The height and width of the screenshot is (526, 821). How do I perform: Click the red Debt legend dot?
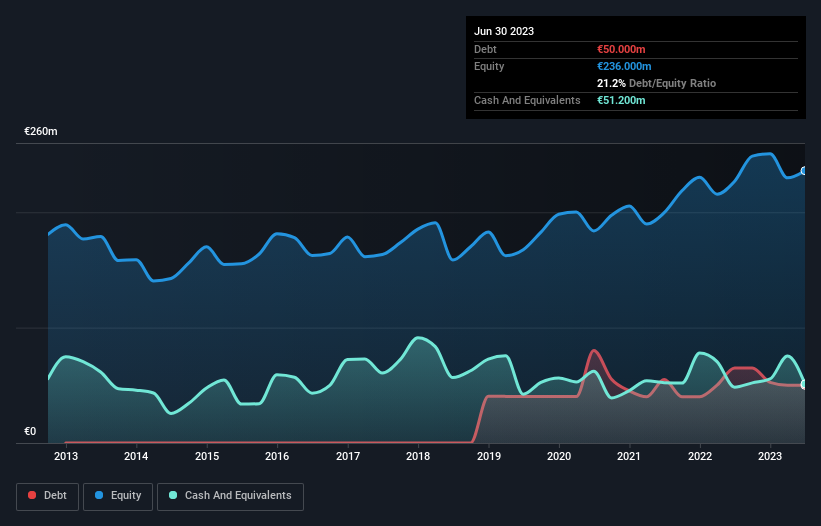point(34,496)
